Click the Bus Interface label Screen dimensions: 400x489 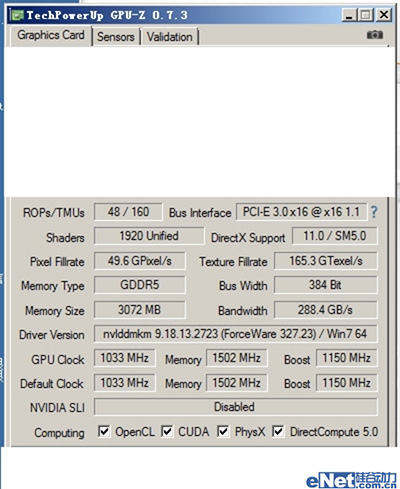(x=200, y=213)
